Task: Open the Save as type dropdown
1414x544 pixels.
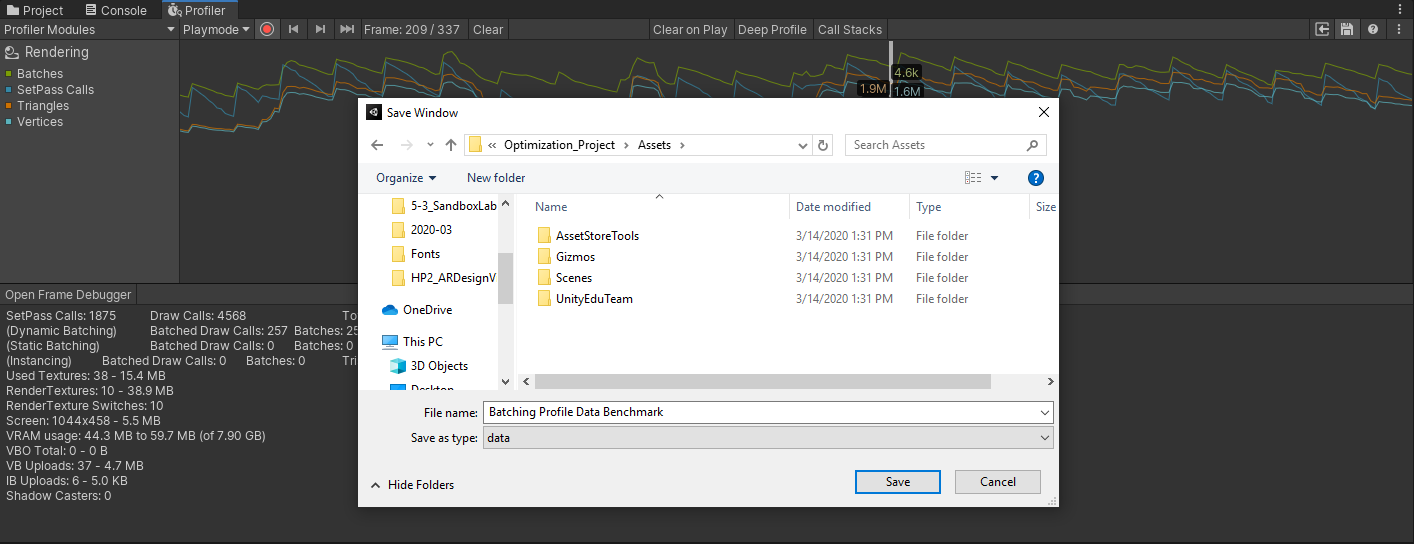Action: [x=767, y=438]
